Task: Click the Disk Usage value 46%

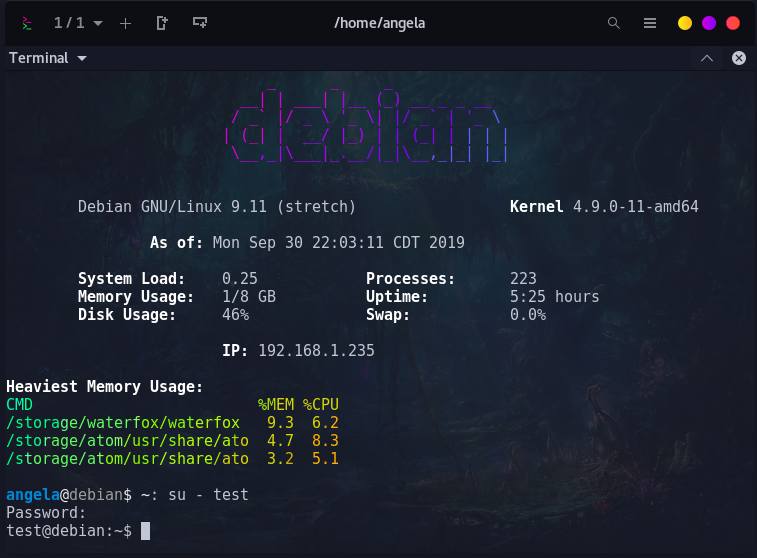Action: pyautogui.click(x=235, y=315)
